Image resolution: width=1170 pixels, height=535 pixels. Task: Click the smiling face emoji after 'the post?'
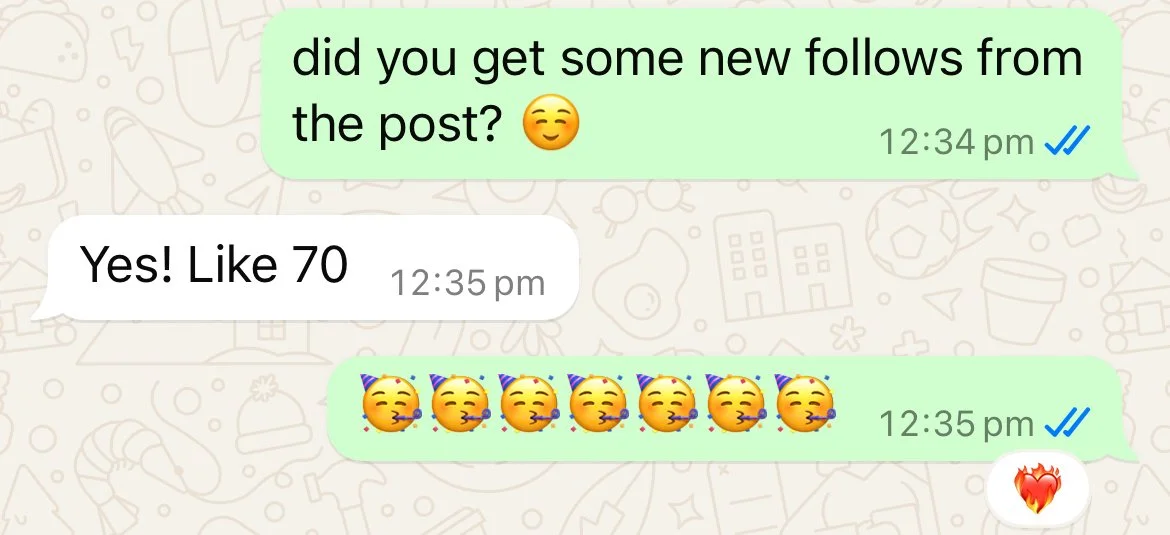550,125
